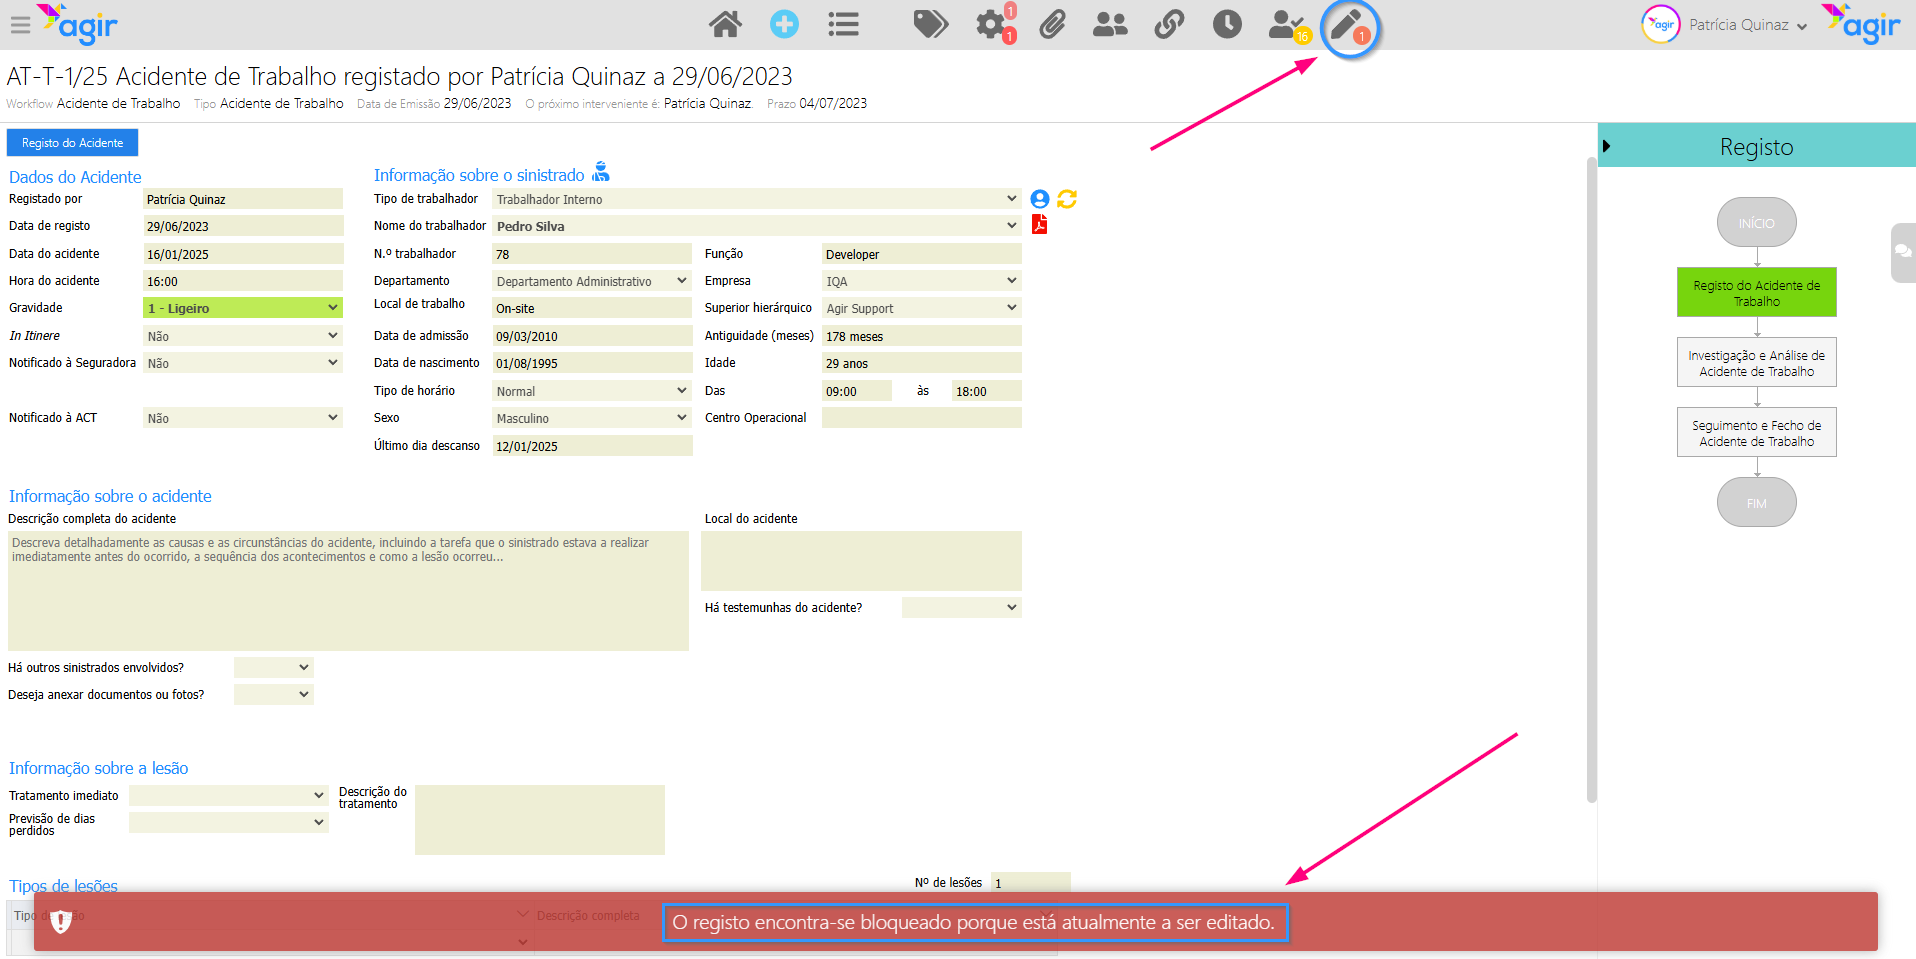
Task: Open the chain link icon
Action: point(1169,24)
